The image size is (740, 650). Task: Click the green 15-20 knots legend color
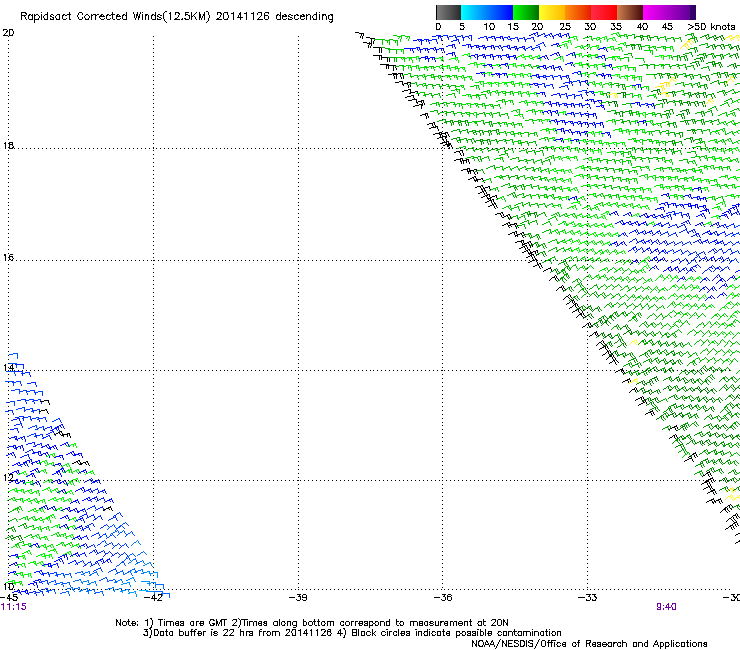526,12
